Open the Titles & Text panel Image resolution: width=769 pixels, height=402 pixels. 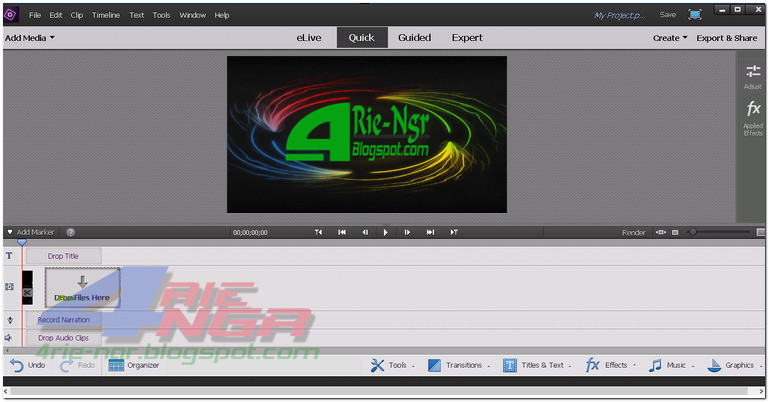pos(534,365)
